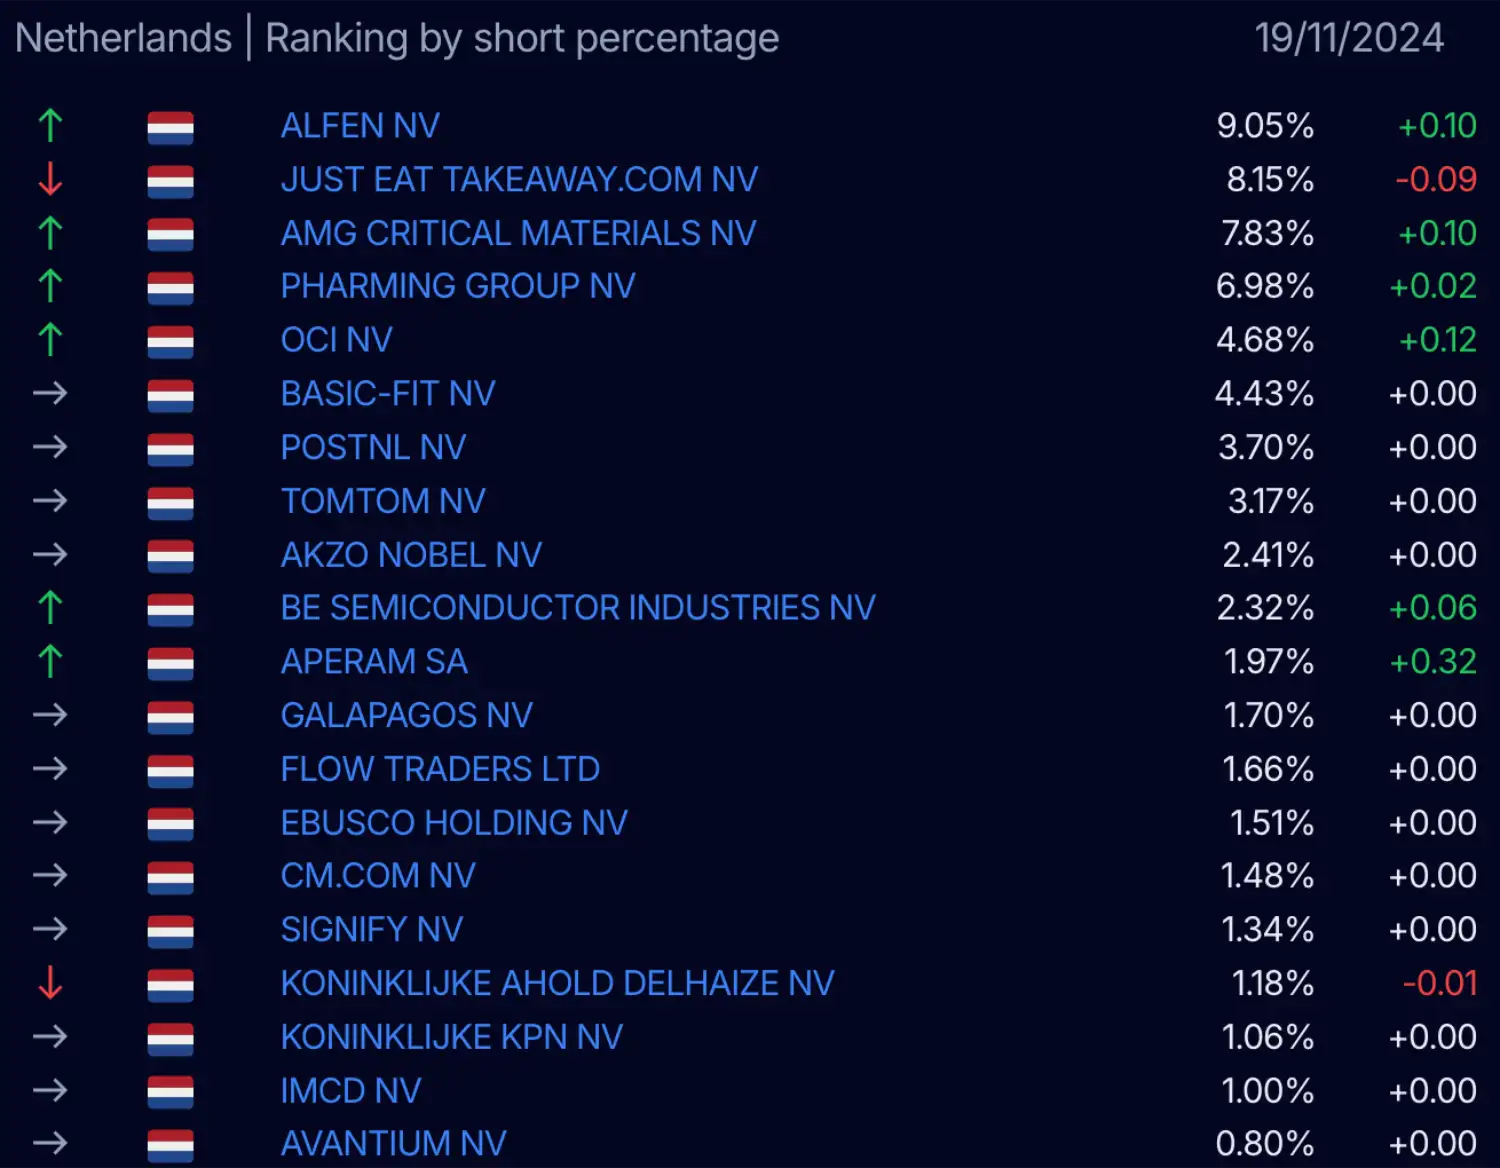The width and height of the screenshot is (1500, 1168).
Task: Click the green up arrow beside ALFEN NV
Action: pyautogui.click(x=50, y=126)
